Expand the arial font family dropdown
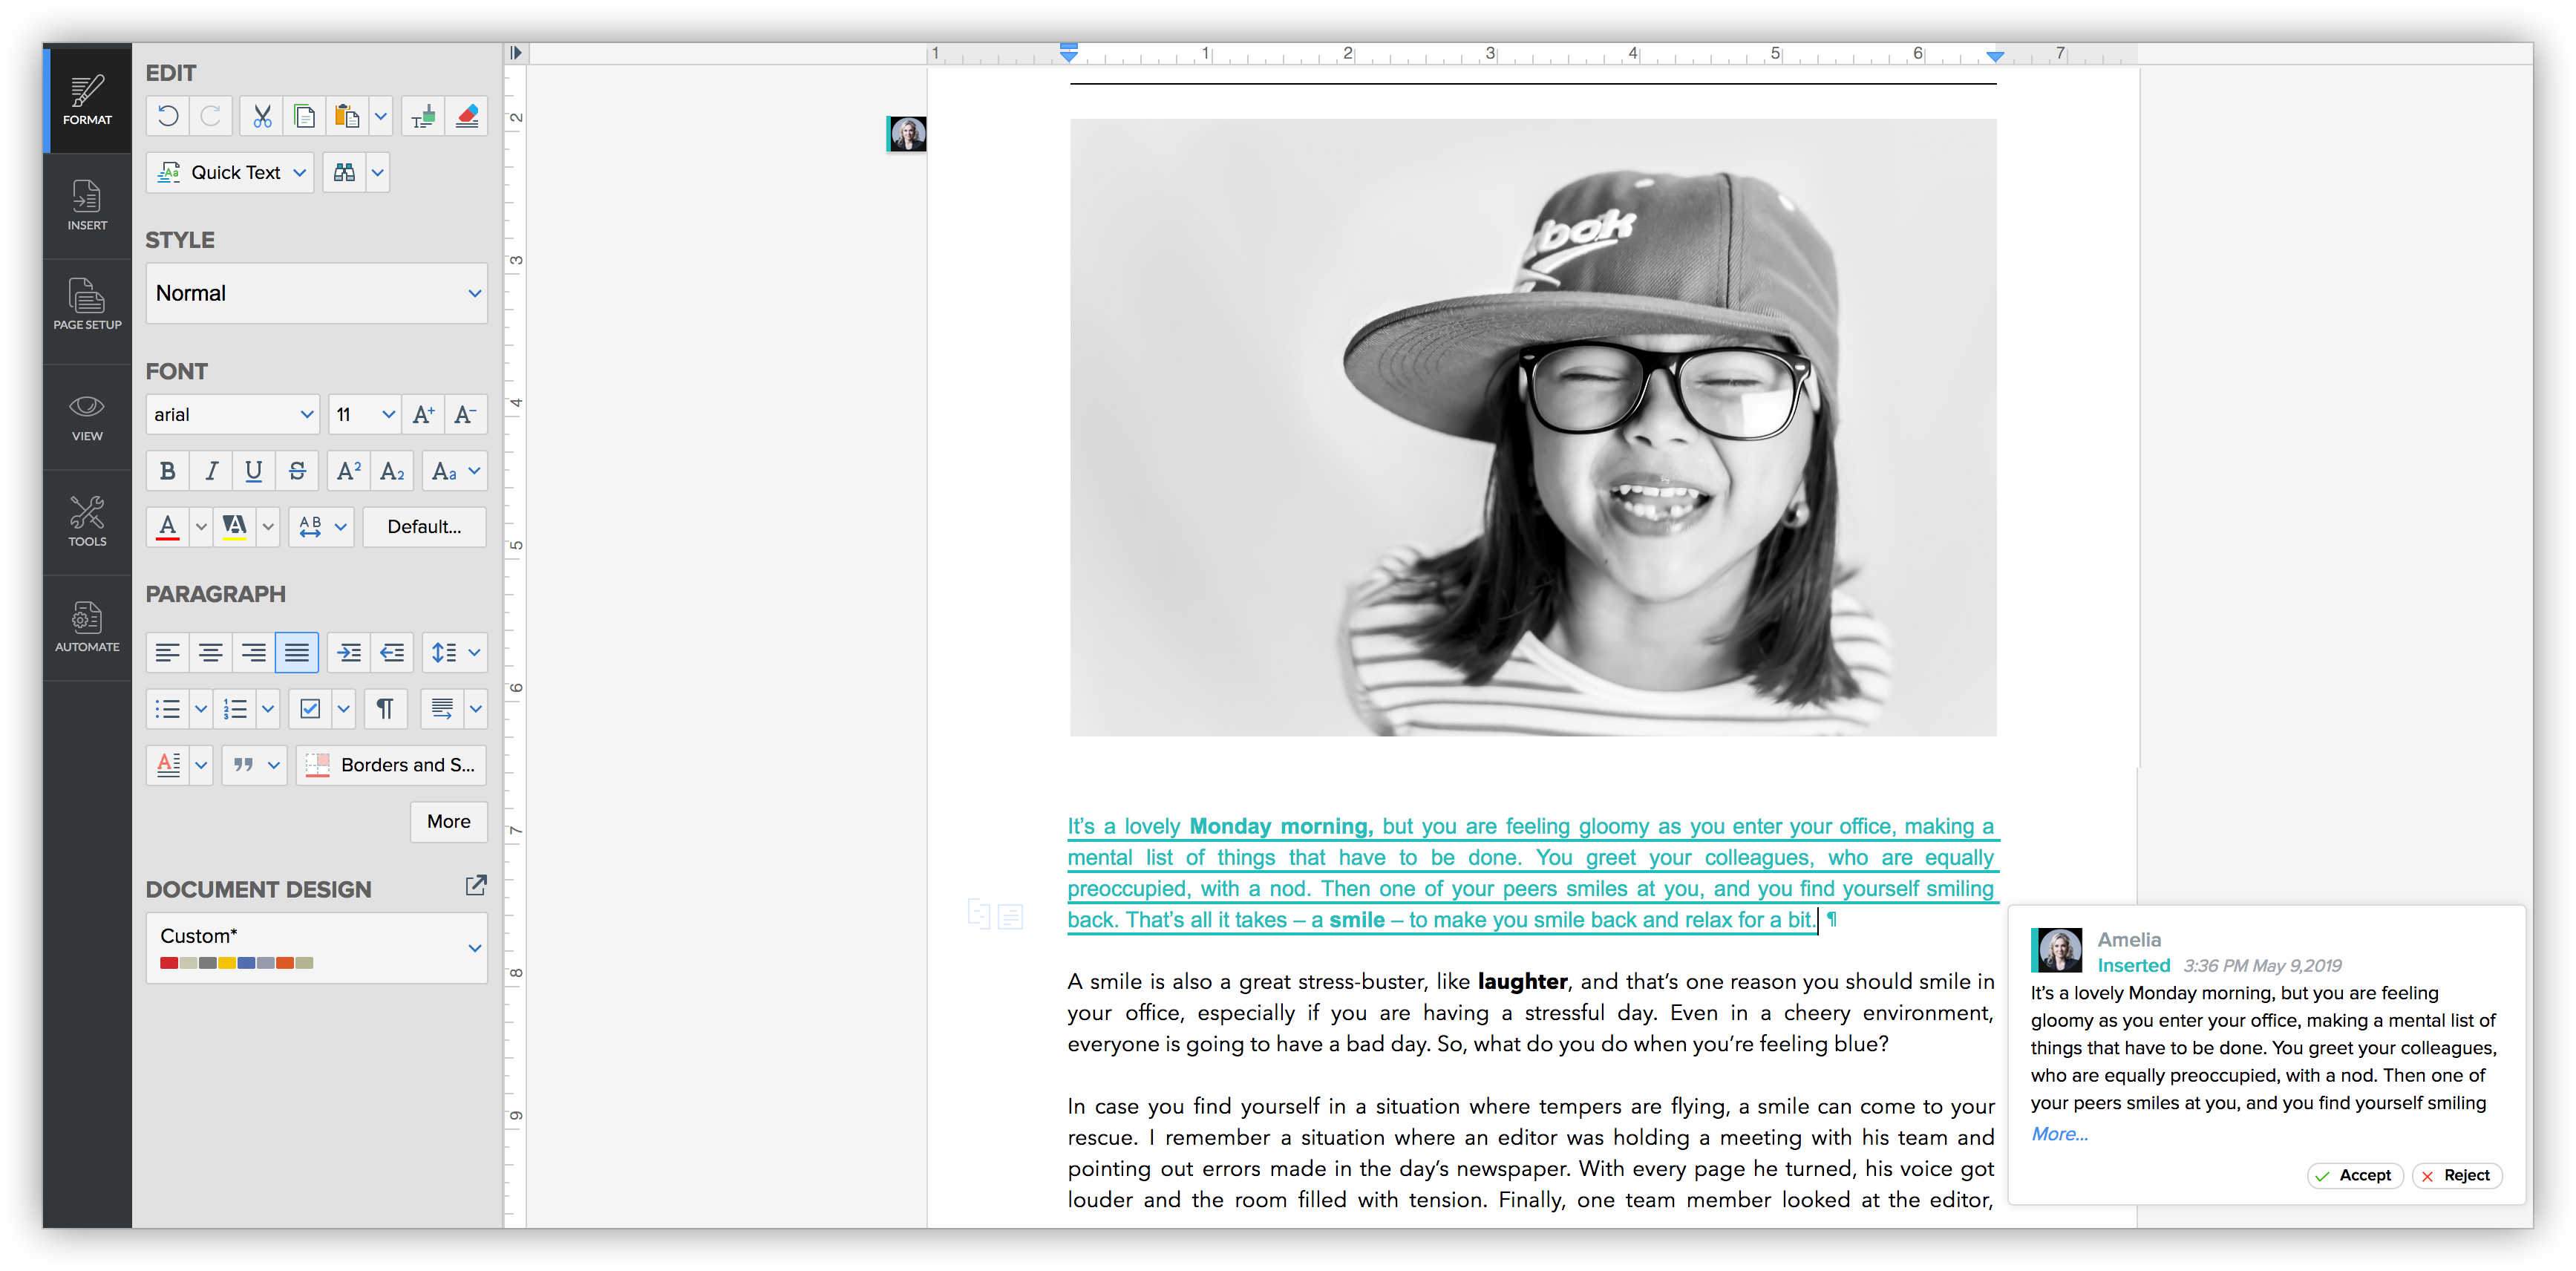 232,415
